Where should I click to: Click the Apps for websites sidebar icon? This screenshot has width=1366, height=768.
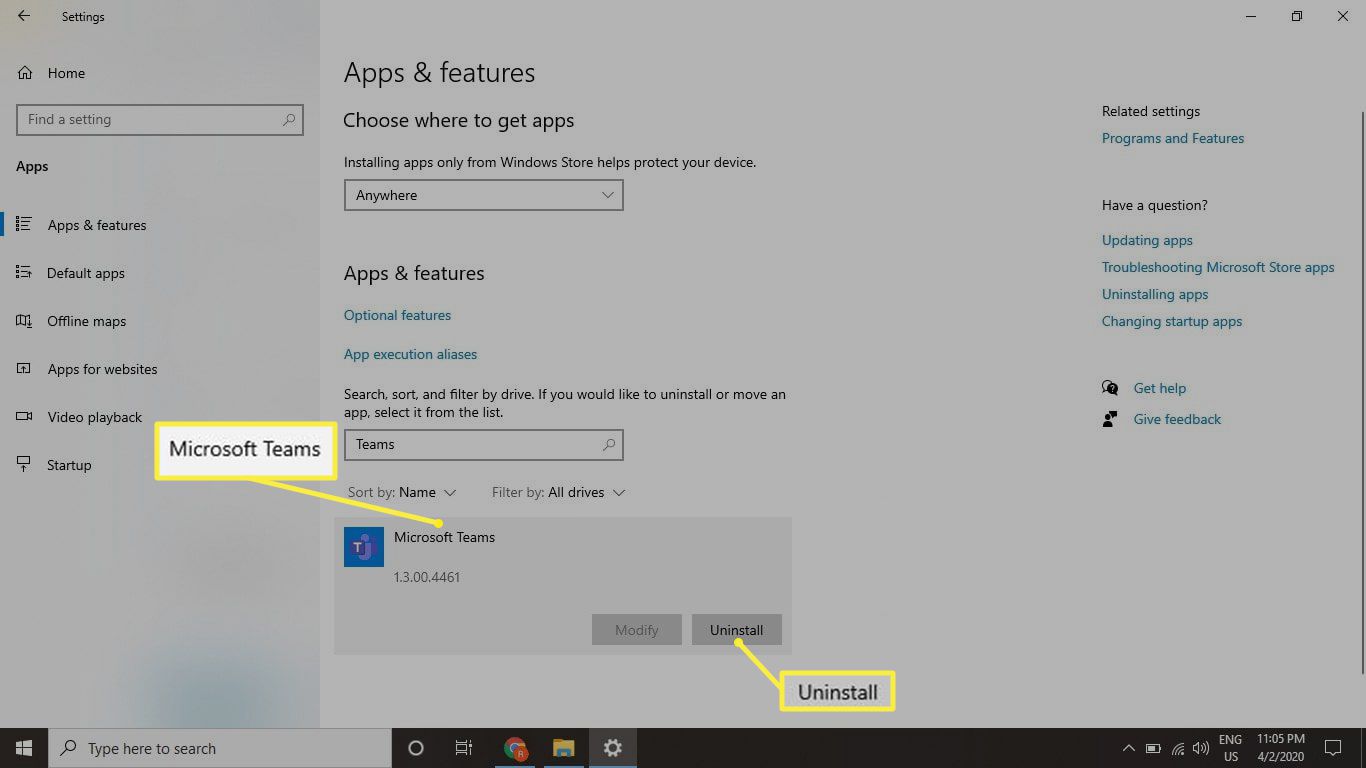(x=24, y=369)
